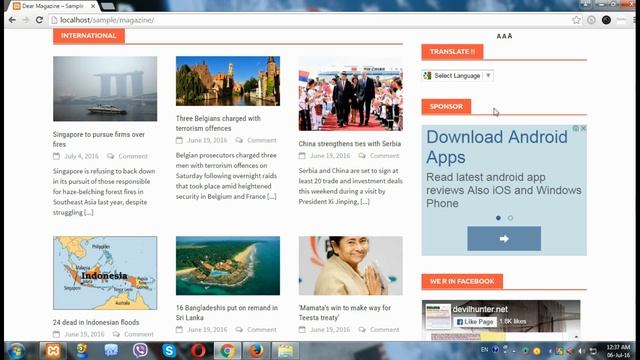Click the Facebook Like Page button
Image resolution: width=640 pixels, height=360 pixels.
pos(475,322)
